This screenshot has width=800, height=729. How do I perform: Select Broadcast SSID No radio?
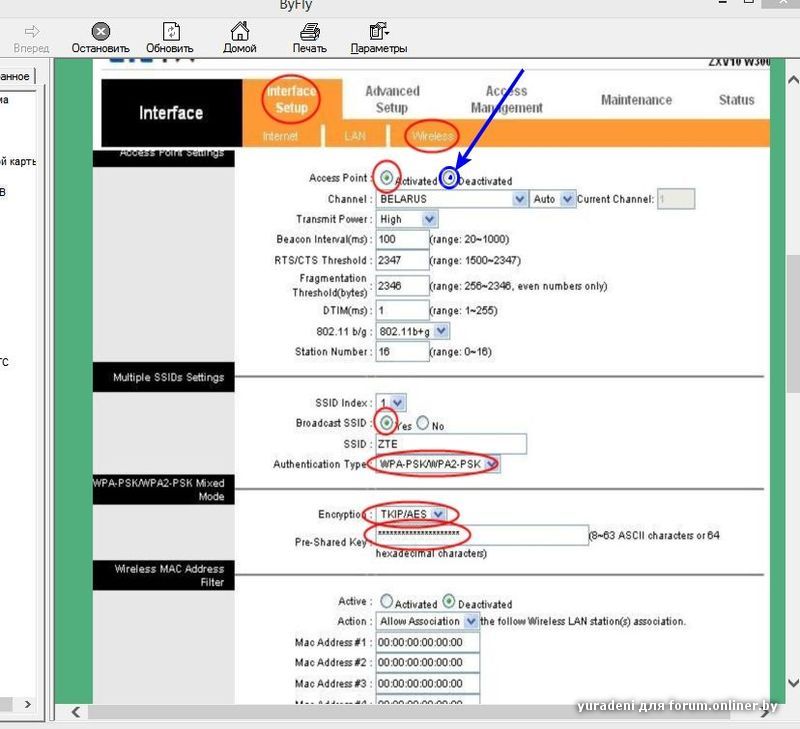pyautogui.click(x=422, y=422)
